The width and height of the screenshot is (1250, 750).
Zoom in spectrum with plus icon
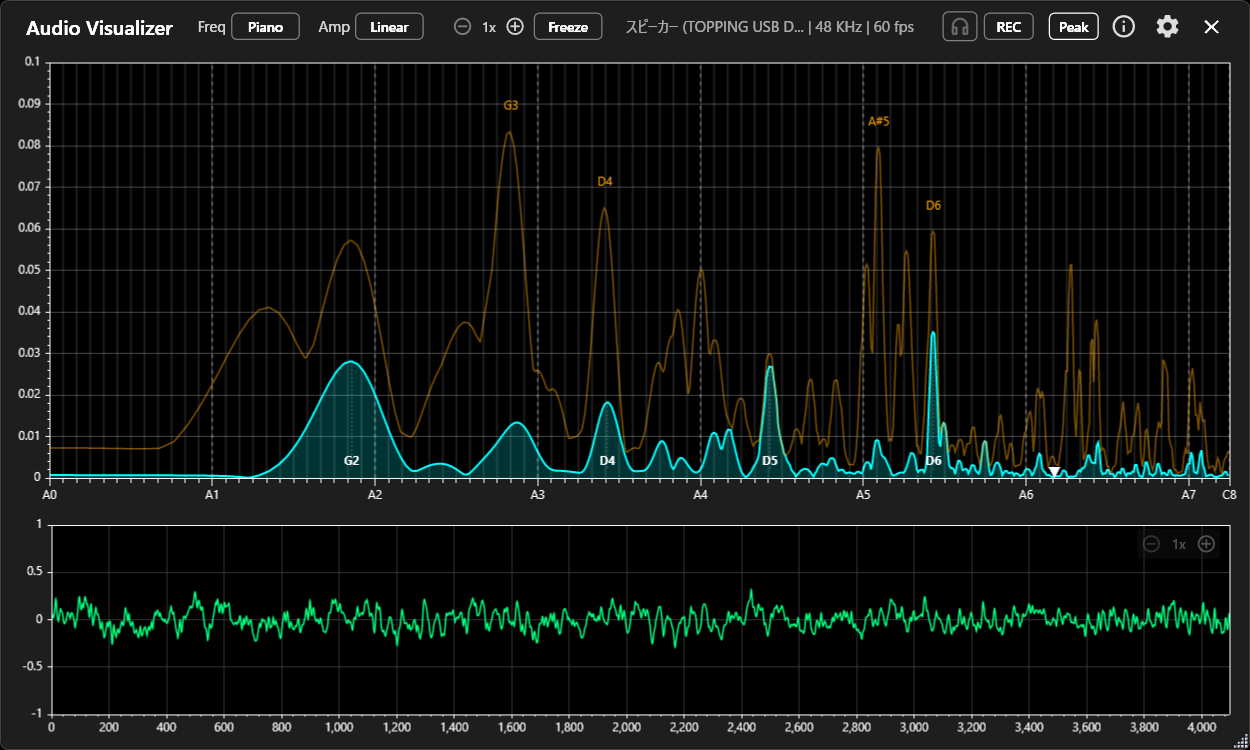tap(515, 27)
